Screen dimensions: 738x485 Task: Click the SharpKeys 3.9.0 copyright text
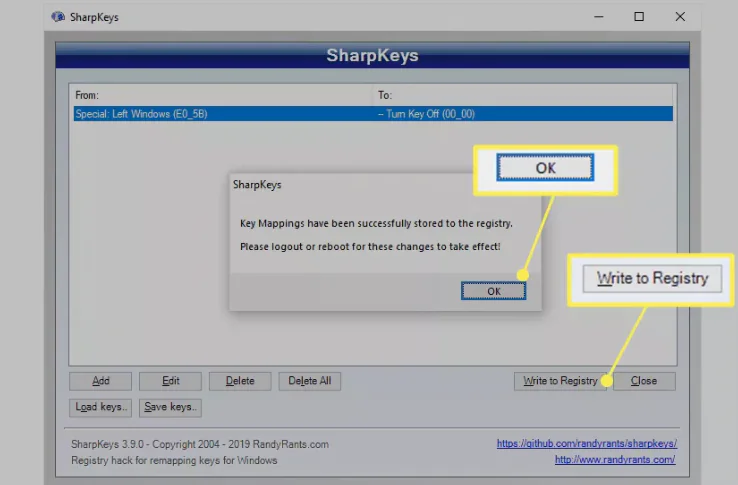(200, 444)
